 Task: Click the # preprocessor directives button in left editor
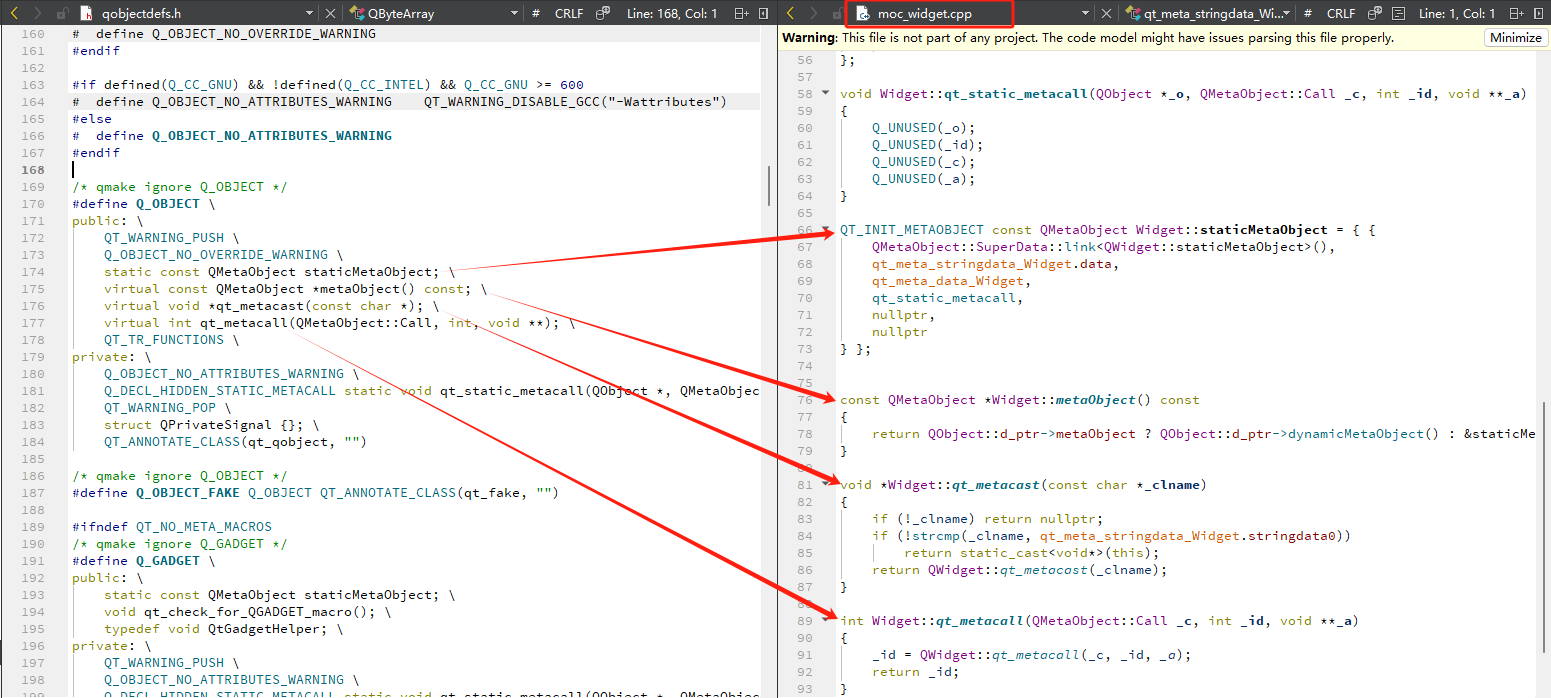pyautogui.click(x=535, y=13)
